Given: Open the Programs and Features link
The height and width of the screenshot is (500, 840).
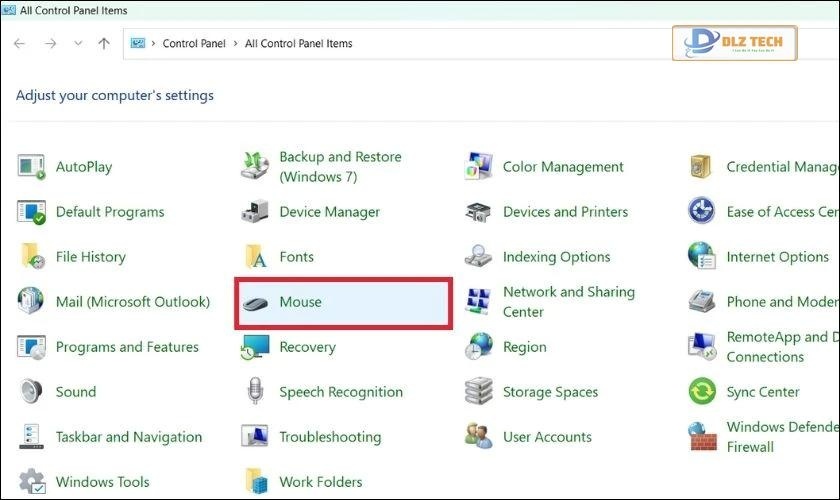Looking at the screenshot, I should coord(127,347).
